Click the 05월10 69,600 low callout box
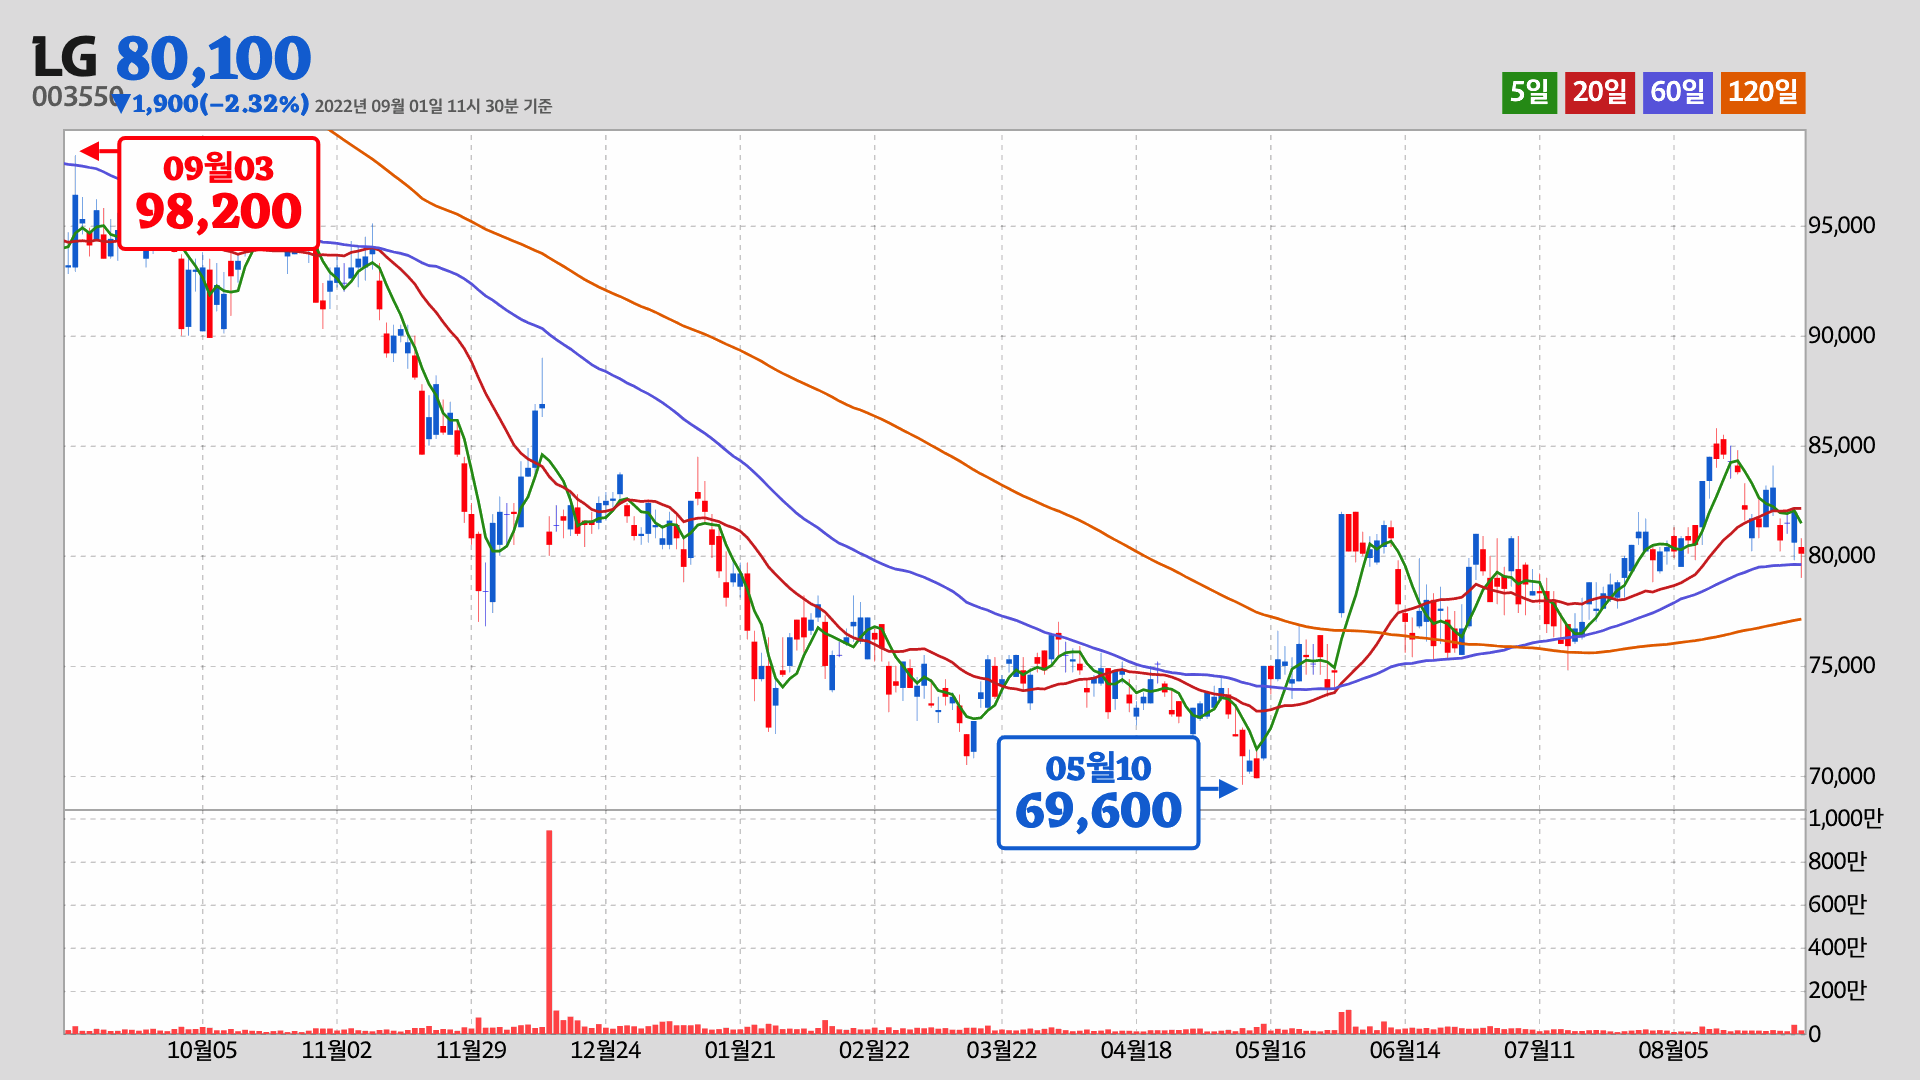 1098,793
